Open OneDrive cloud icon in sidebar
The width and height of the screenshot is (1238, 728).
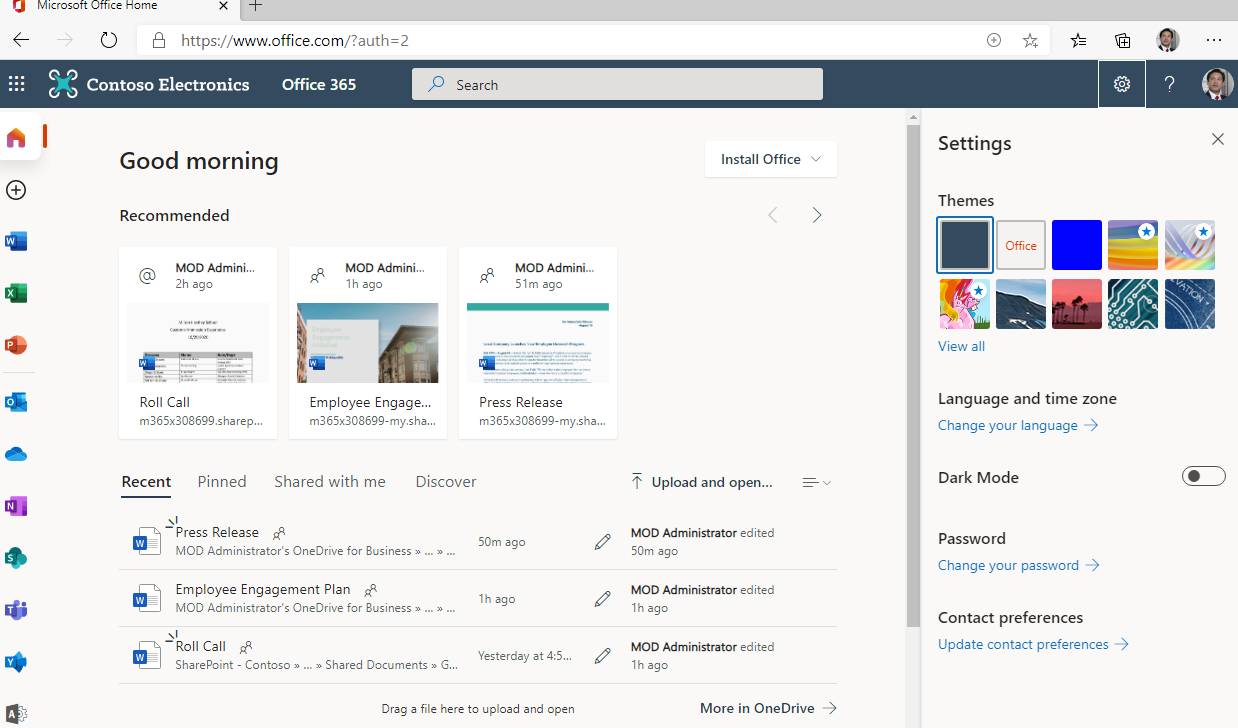16,454
